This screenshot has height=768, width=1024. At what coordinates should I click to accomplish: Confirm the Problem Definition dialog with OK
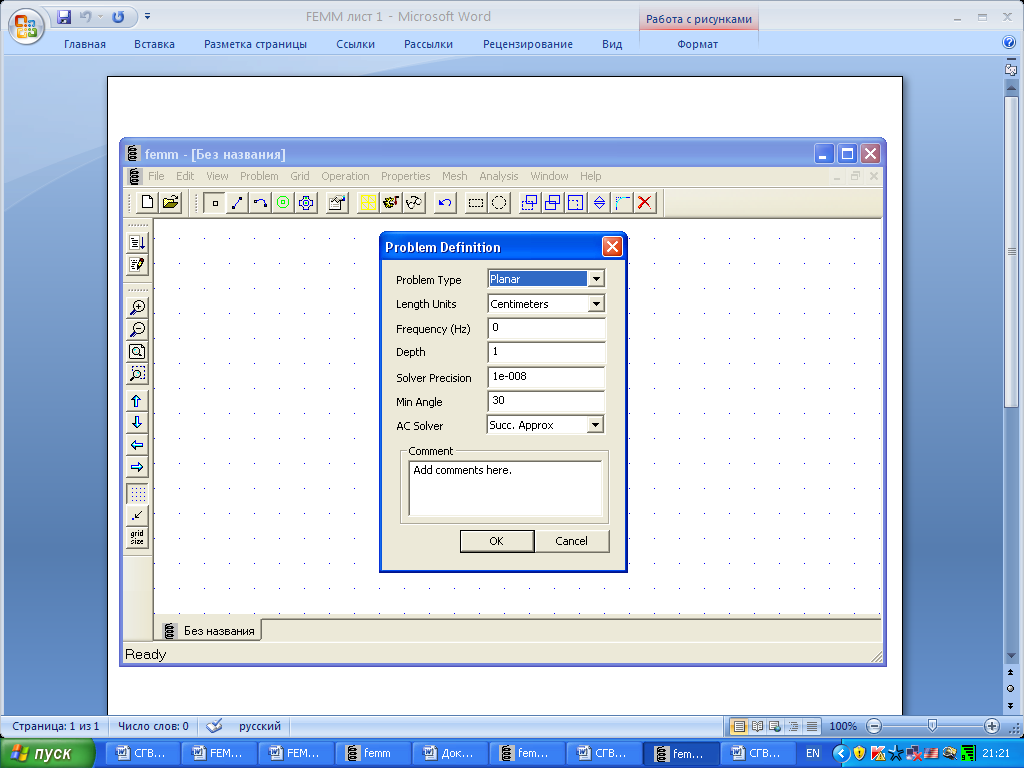coord(497,541)
